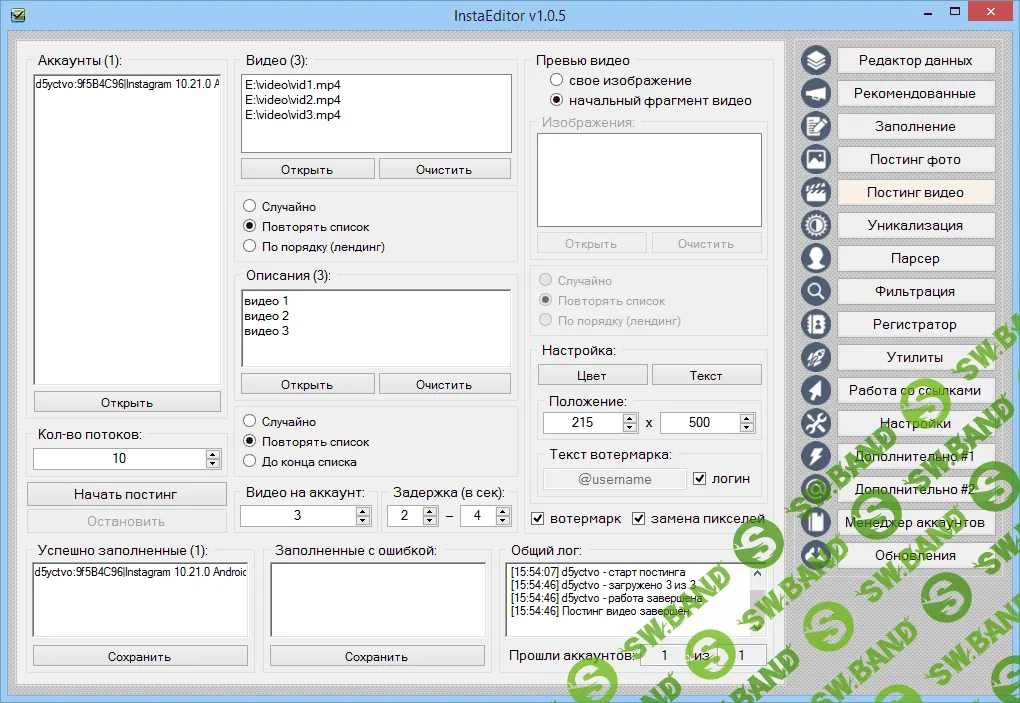
Task: Uncheck the замена пикселей checkbox
Action: point(639,519)
